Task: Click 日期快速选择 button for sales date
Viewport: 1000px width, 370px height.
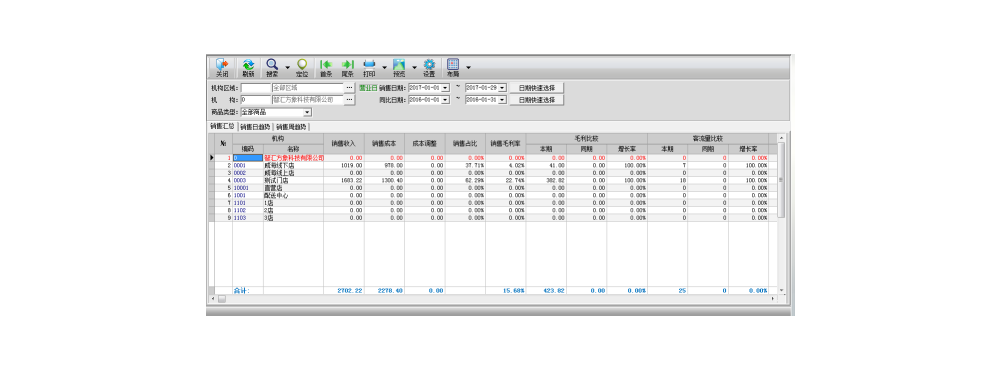Action: (536, 87)
